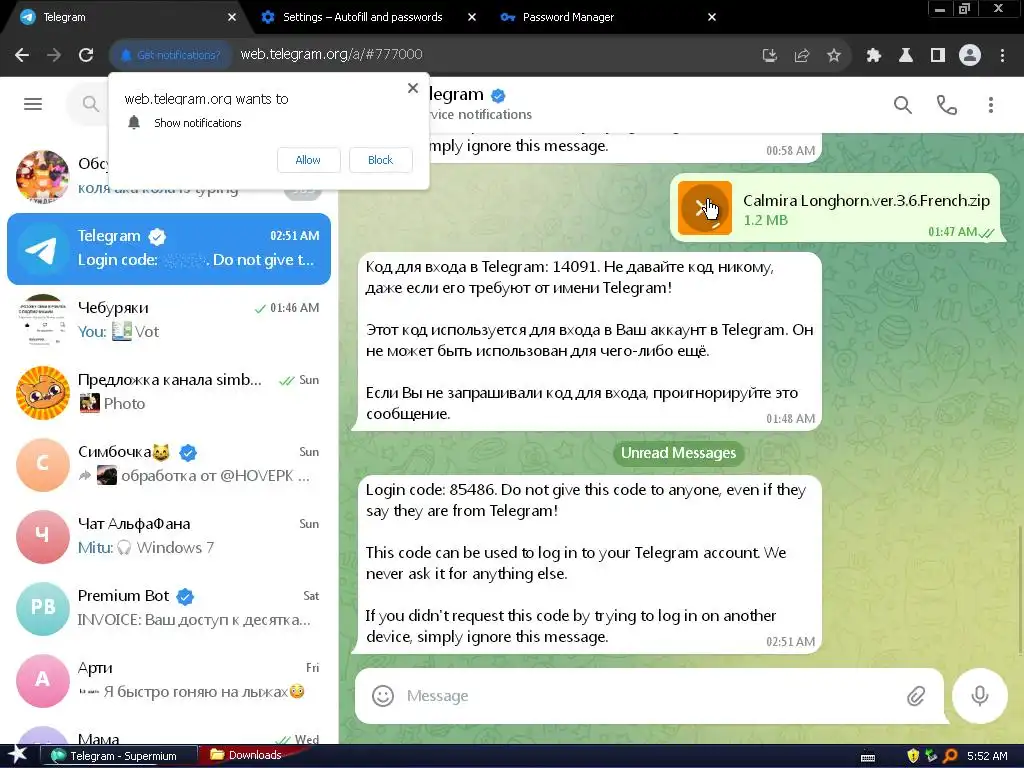1024x768 pixels.
Task: Close the Telegram browser tab
Action: 232,17
